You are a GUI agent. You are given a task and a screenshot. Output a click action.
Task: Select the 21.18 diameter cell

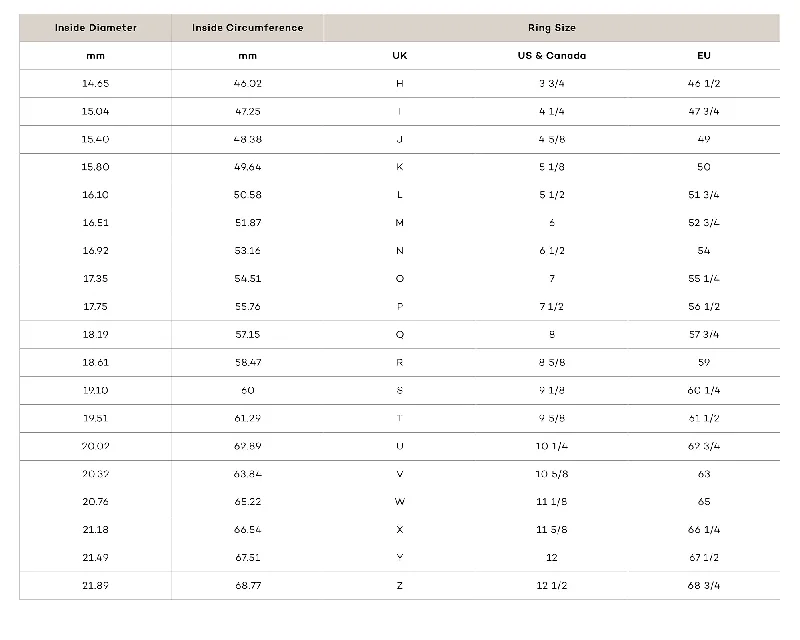[x=95, y=530]
